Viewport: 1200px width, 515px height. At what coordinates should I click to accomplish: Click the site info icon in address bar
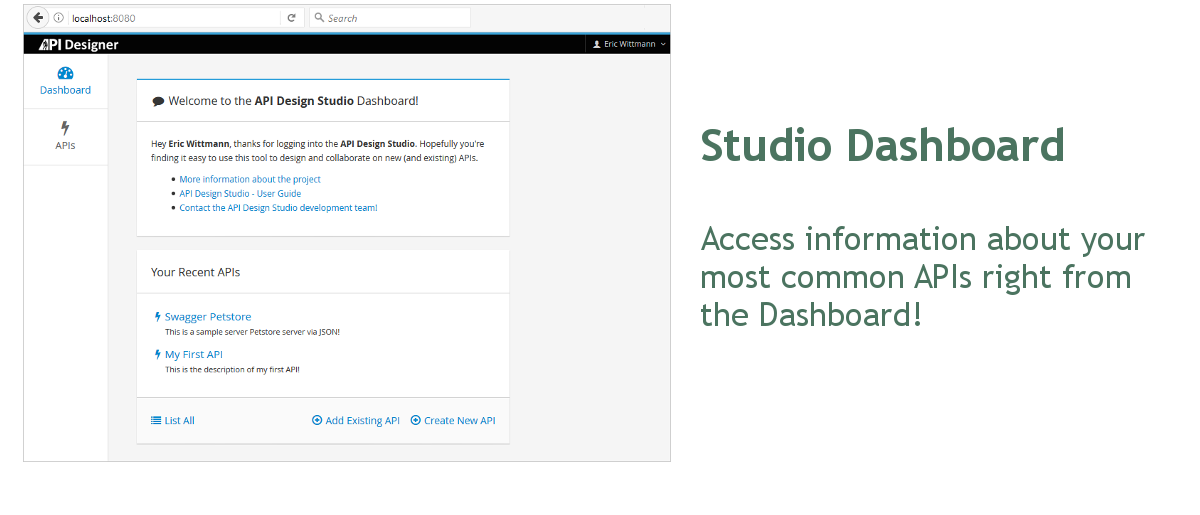[59, 18]
